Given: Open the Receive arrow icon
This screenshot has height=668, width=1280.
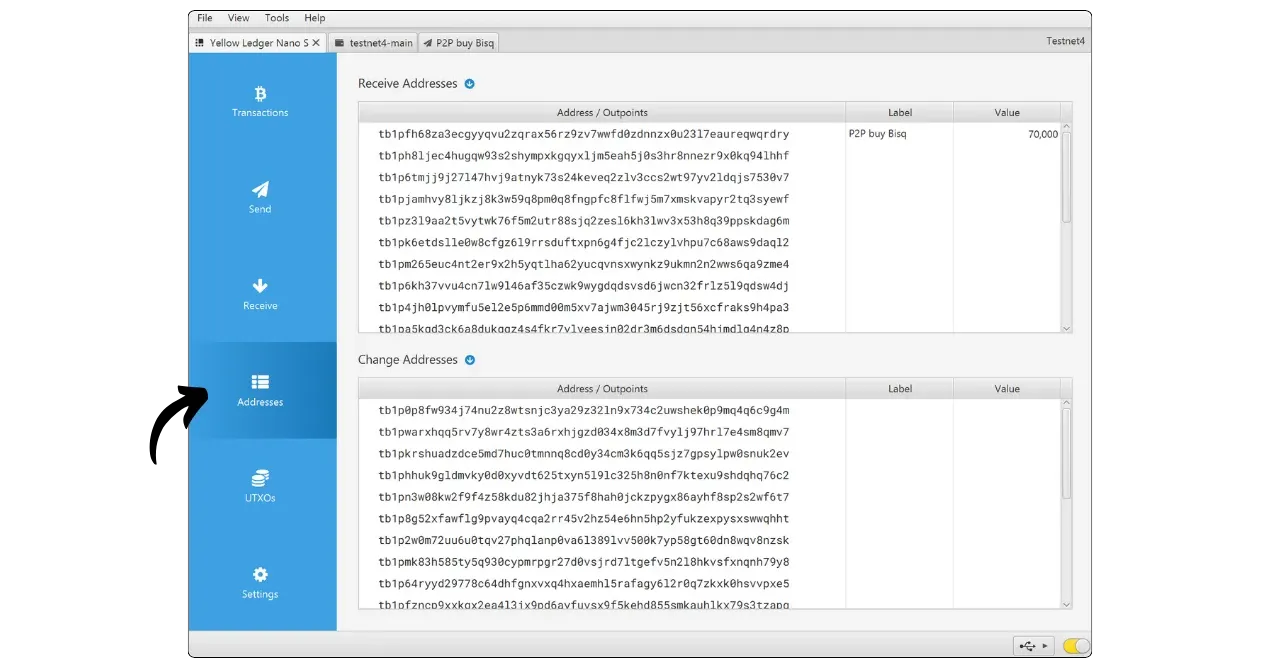Looking at the screenshot, I should (260, 286).
